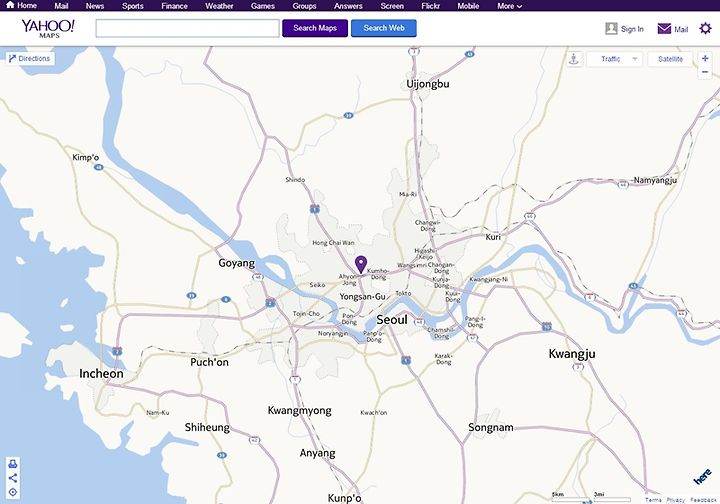Image resolution: width=720 pixels, height=504 pixels.
Task: Zoom out with the minus button
Action: pos(705,72)
